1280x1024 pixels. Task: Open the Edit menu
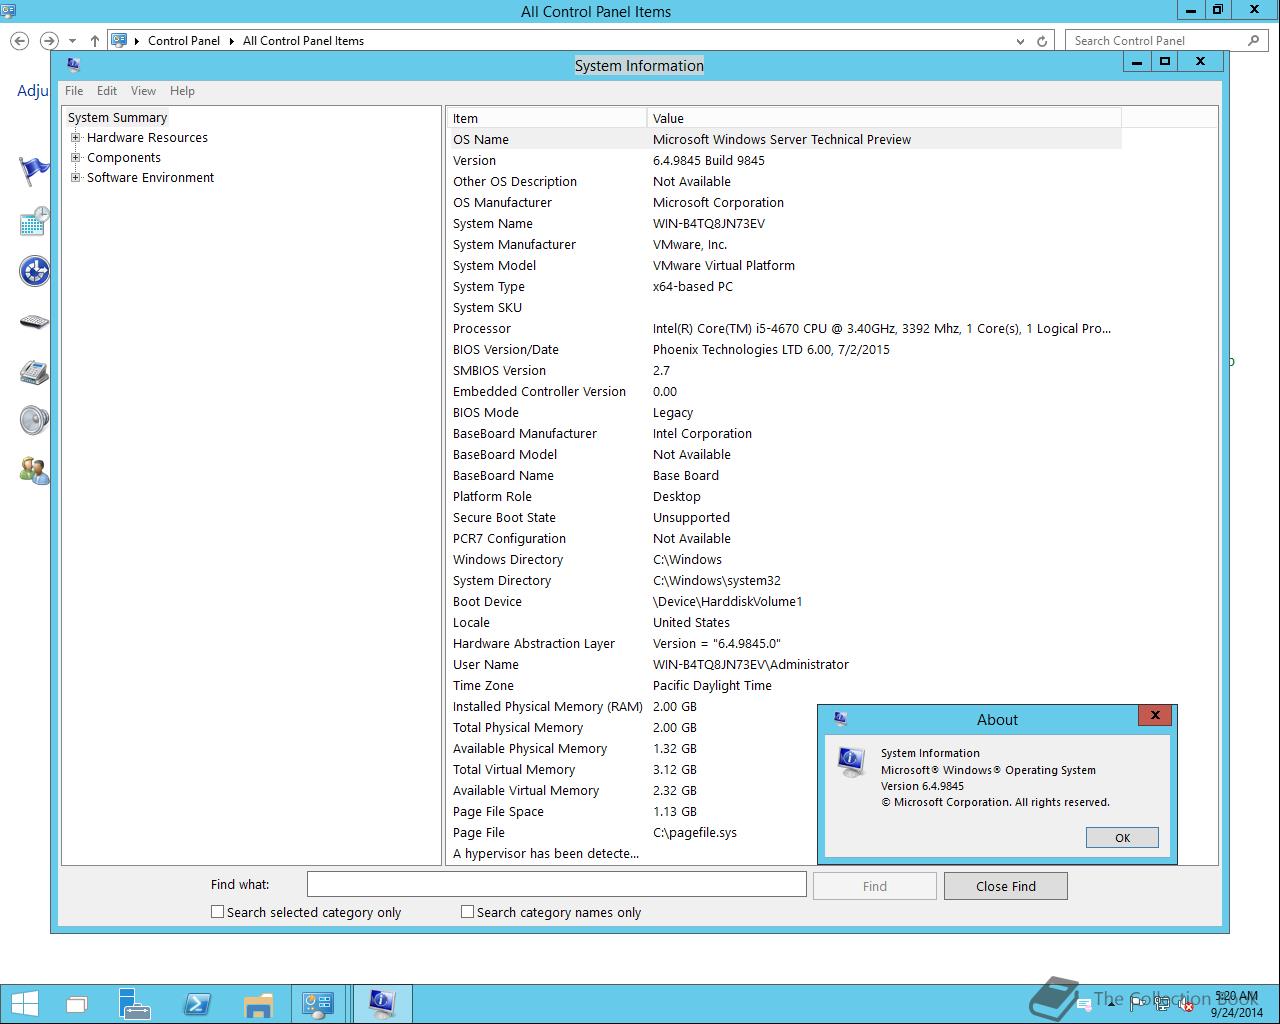click(x=107, y=91)
